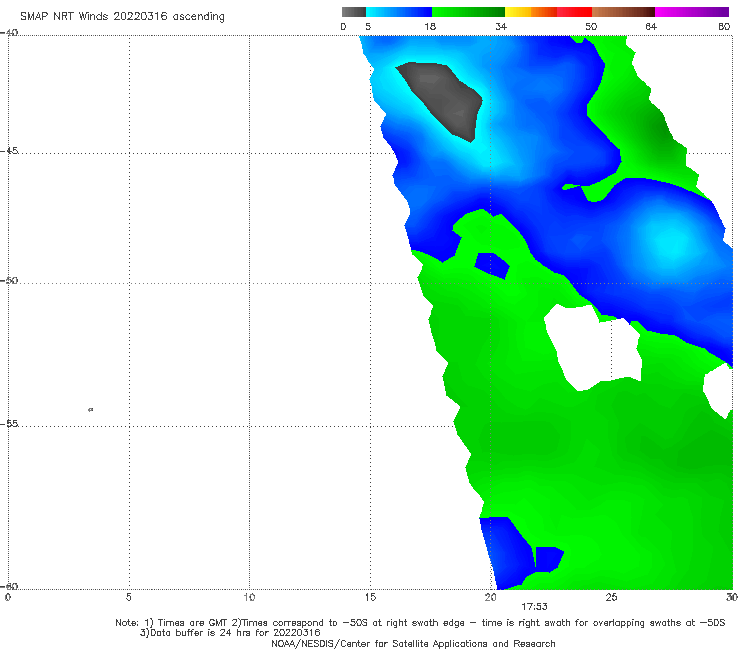Click the 'Note: 1) Times are GMT' line
740x650 pixels.
(420, 623)
